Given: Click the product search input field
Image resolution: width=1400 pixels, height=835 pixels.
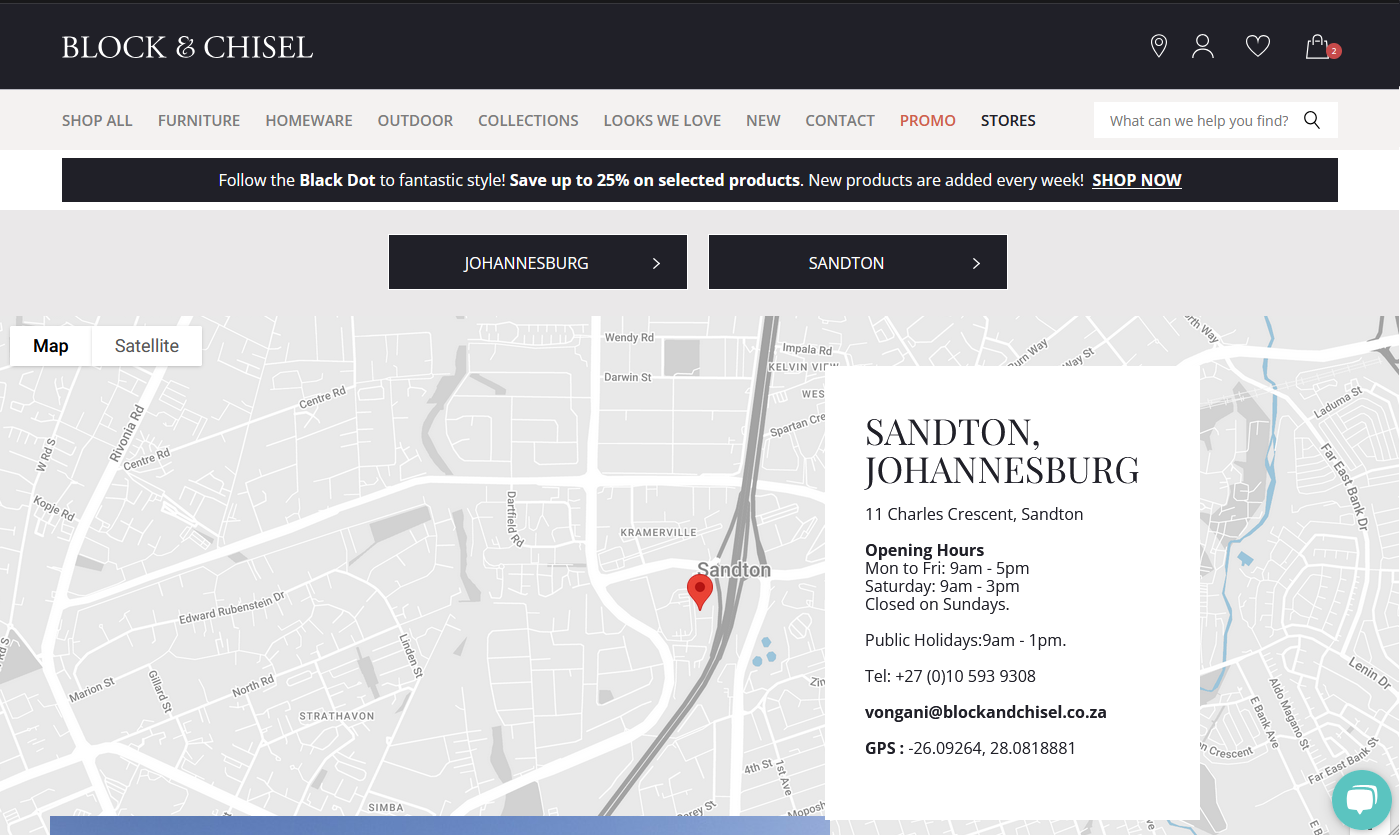Looking at the screenshot, I should [x=1198, y=120].
